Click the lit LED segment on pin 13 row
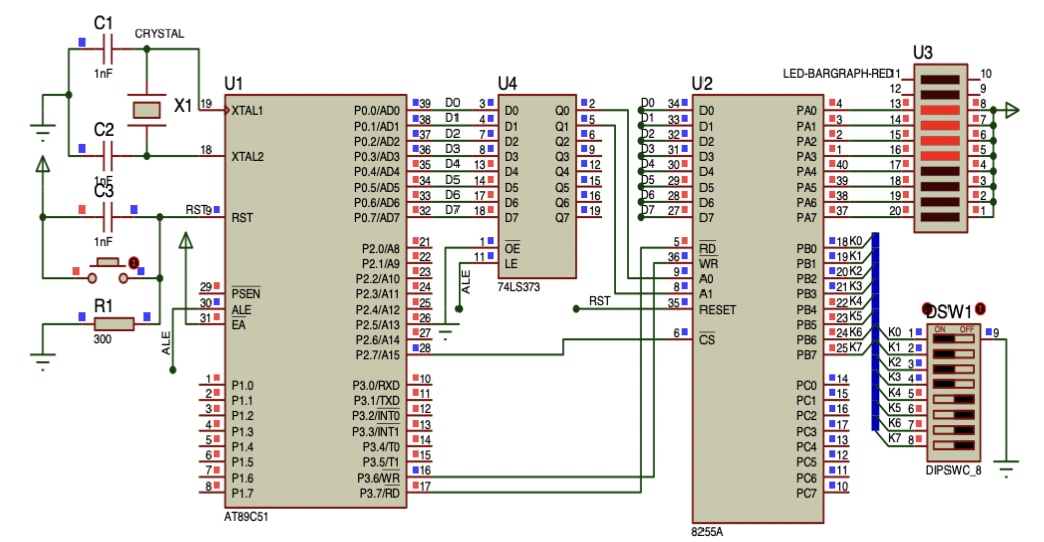The image size is (1044, 542). coord(940,109)
